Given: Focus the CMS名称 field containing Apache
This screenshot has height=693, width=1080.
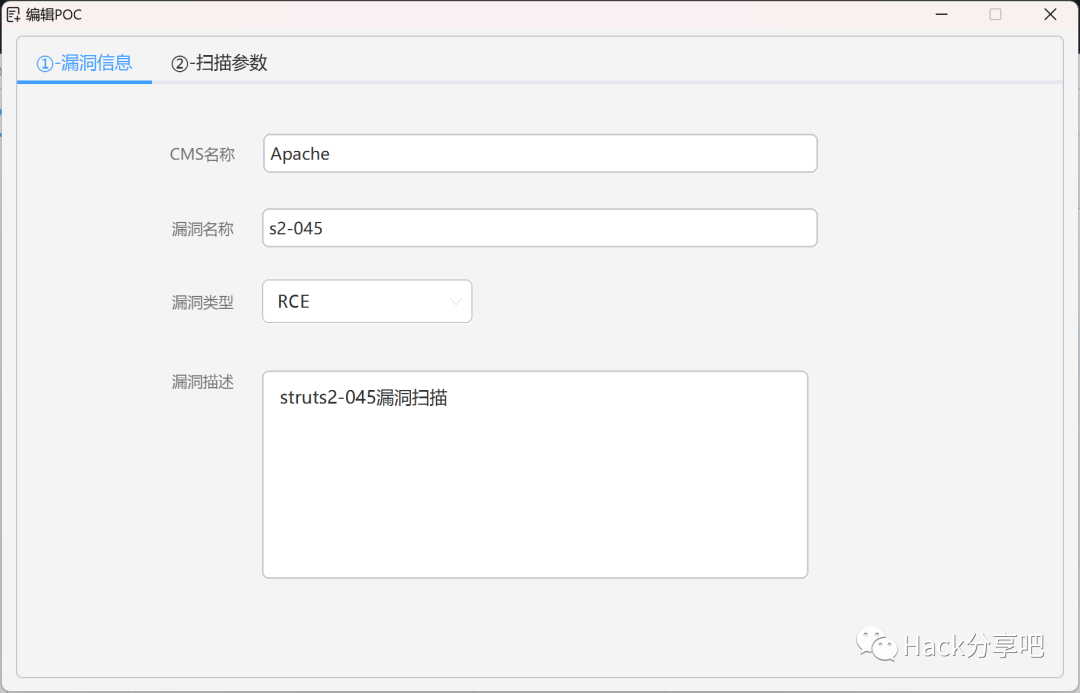Looking at the screenshot, I should (540, 154).
